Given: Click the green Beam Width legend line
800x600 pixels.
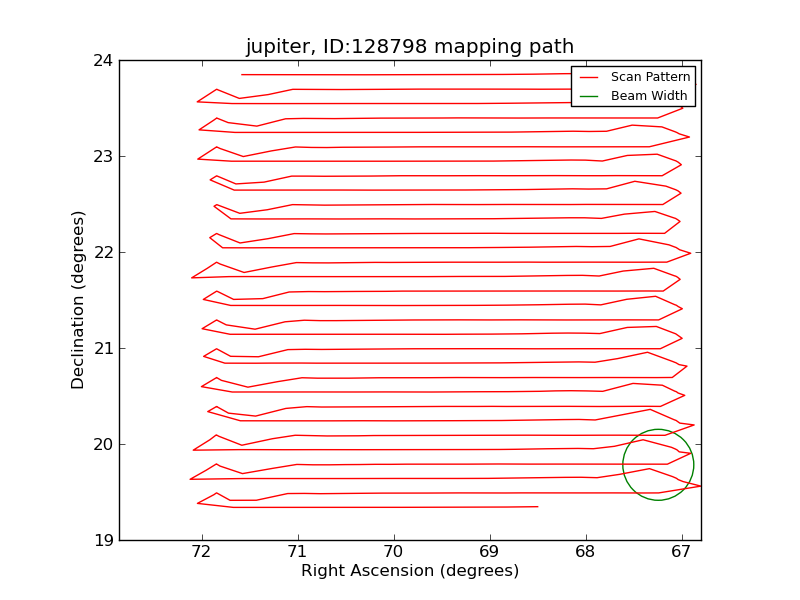Looking at the screenshot, I should point(589,96).
